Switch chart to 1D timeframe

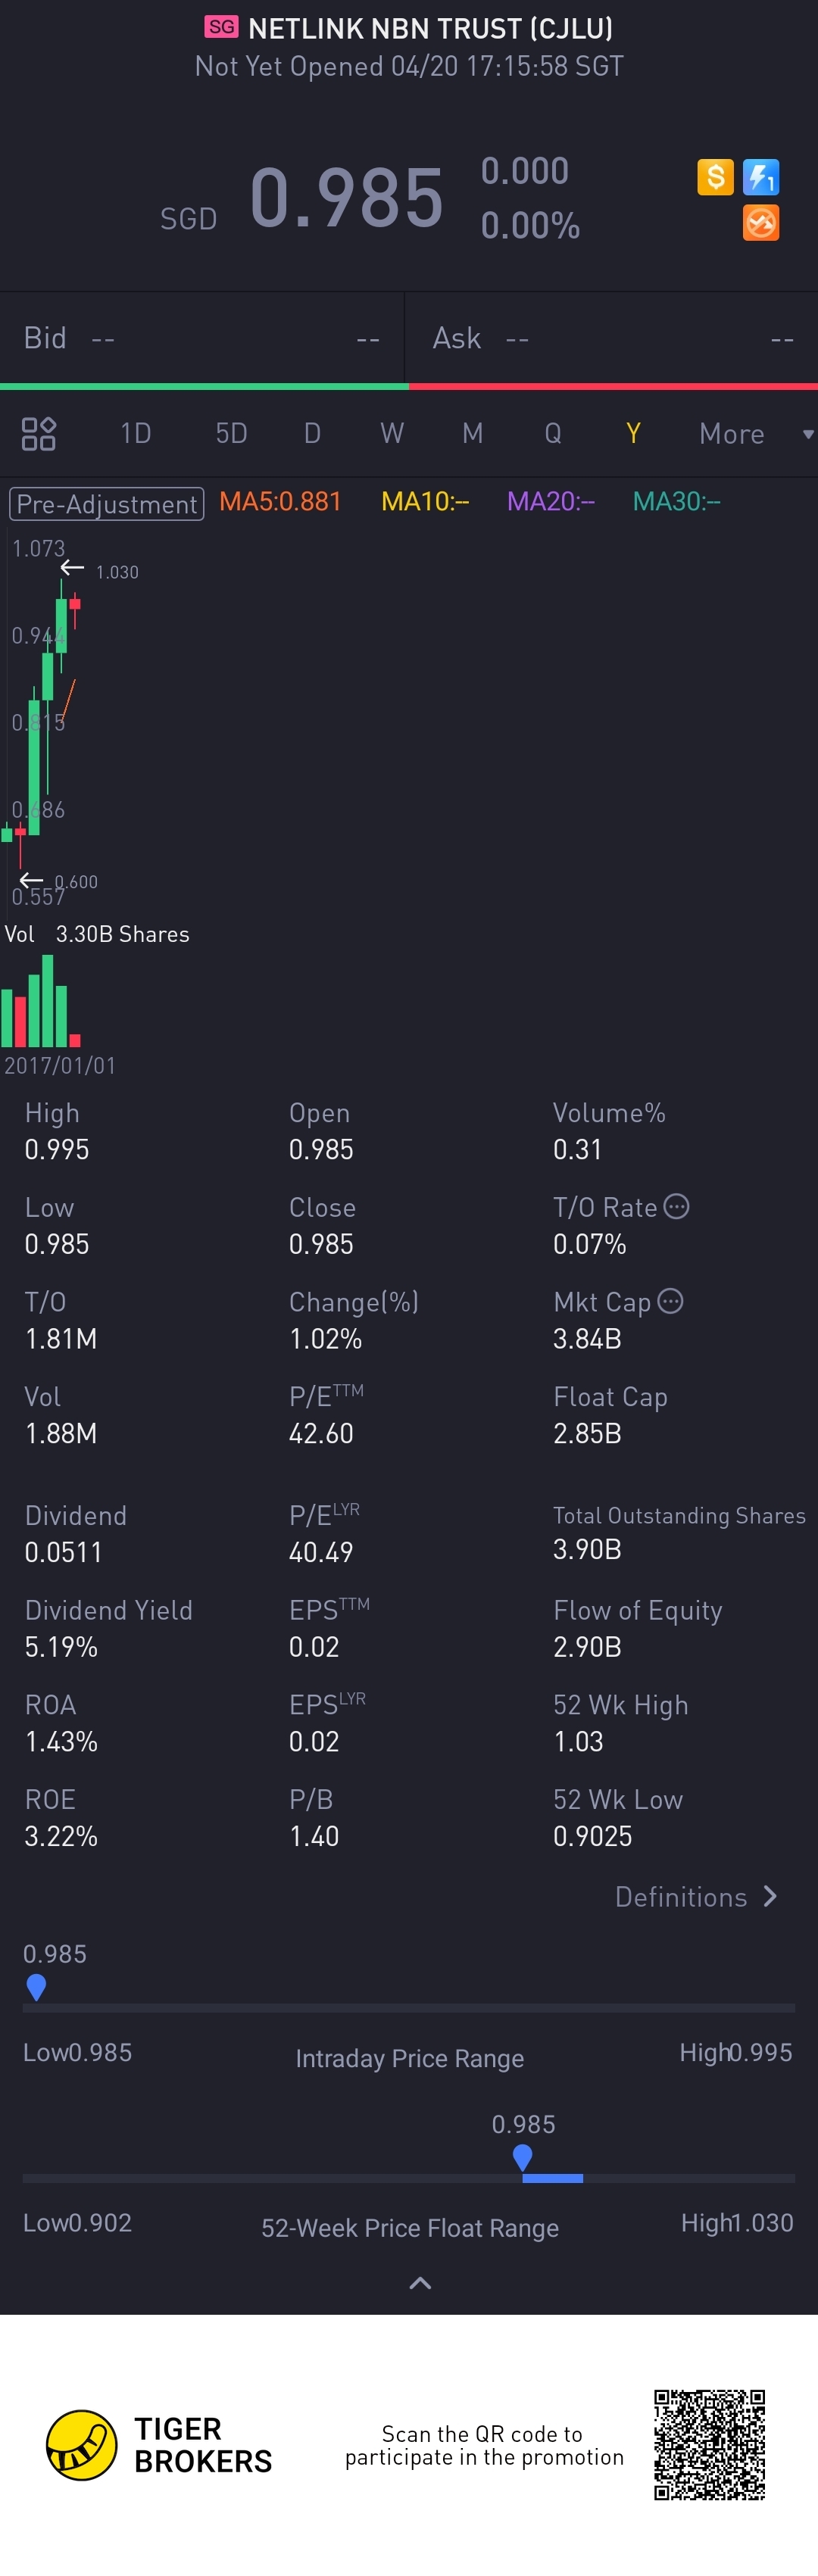coord(135,433)
